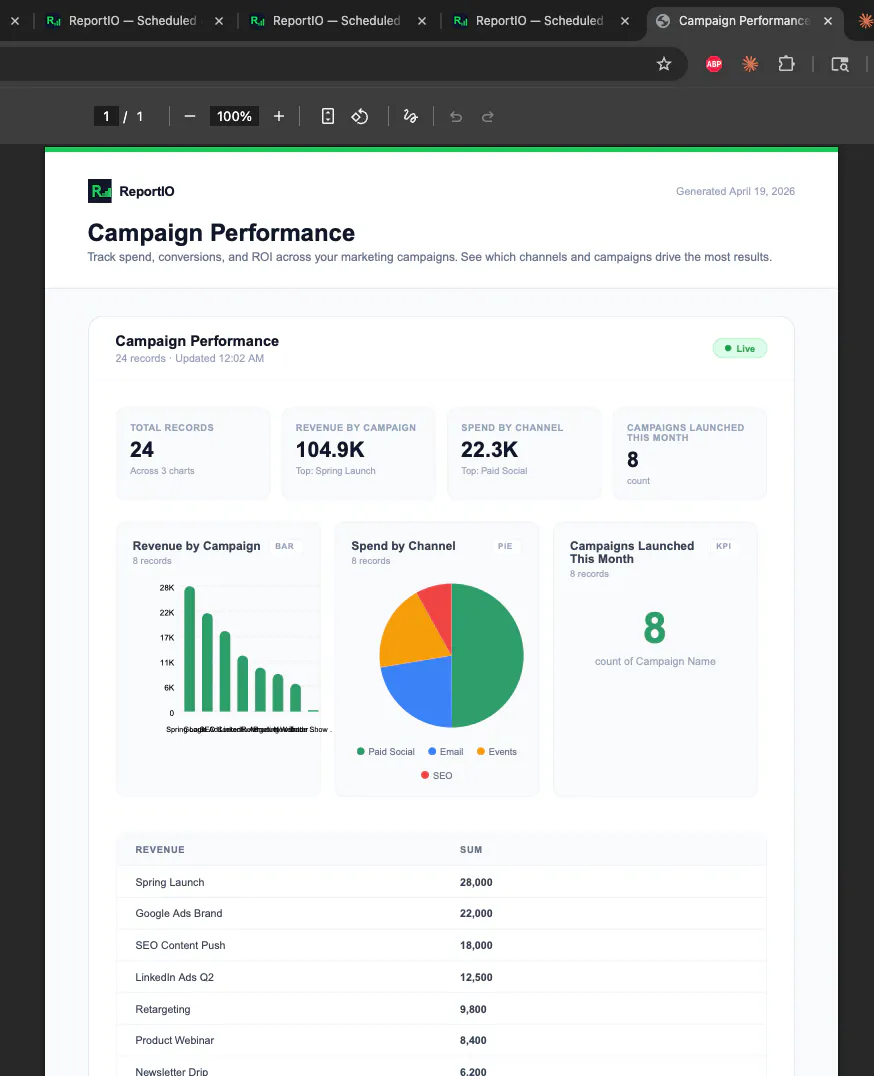The image size is (874, 1076).
Task: Click the Events legend entry
Action: pos(497,751)
